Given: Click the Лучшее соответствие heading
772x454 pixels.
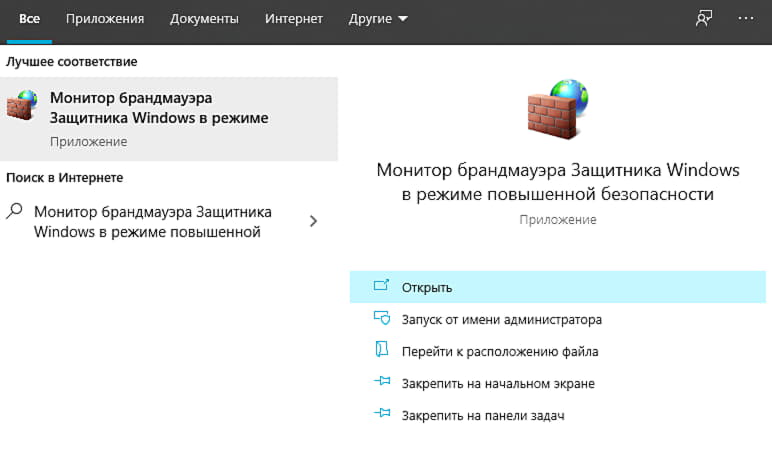Looking at the screenshot, I should tap(71, 62).
